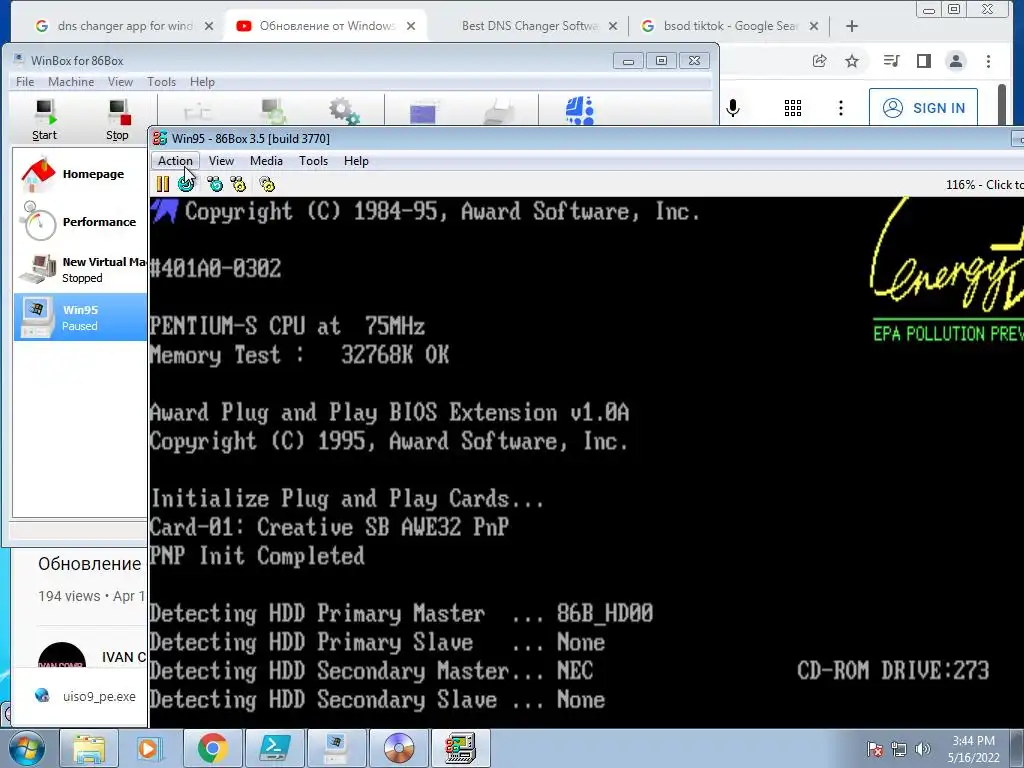Open YouTube apps grid icon
1024x768 pixels.
tap(793, 108)
